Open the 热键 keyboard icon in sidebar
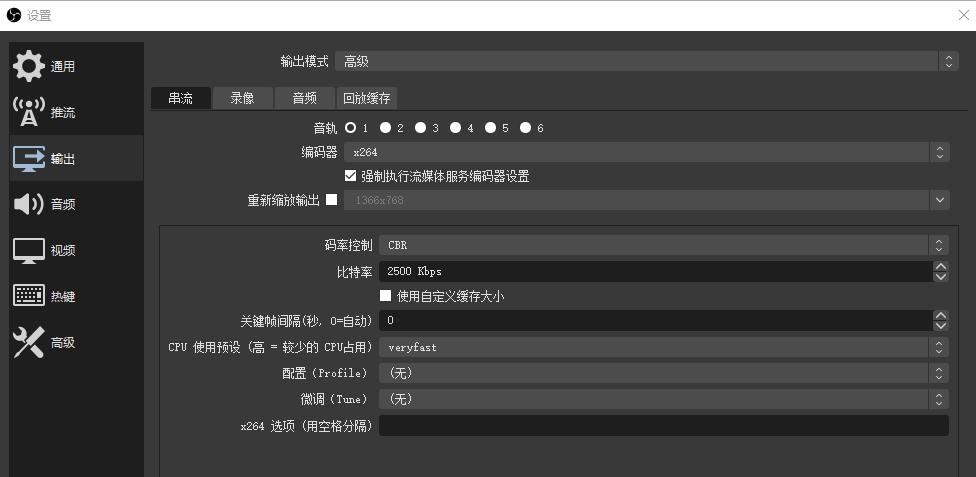The image size is (976, 477). [x=29, y=296]
